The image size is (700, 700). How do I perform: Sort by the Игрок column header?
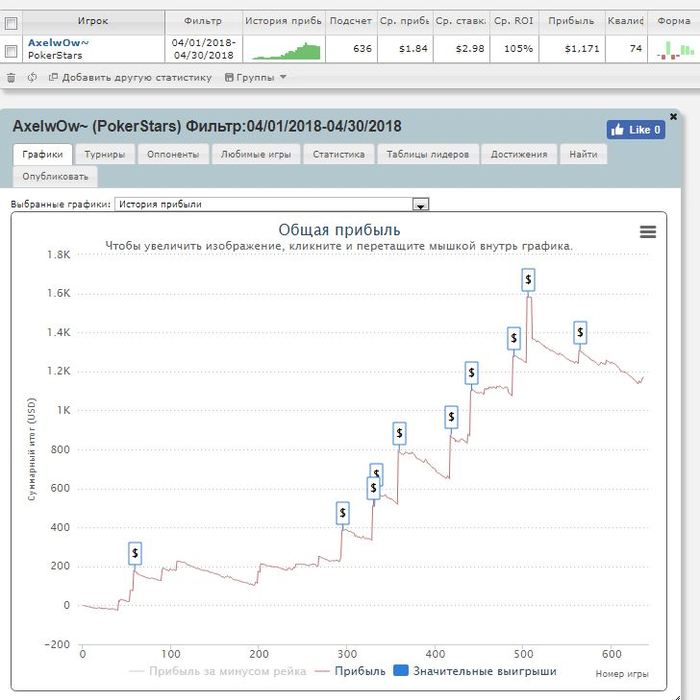point(93,21)
